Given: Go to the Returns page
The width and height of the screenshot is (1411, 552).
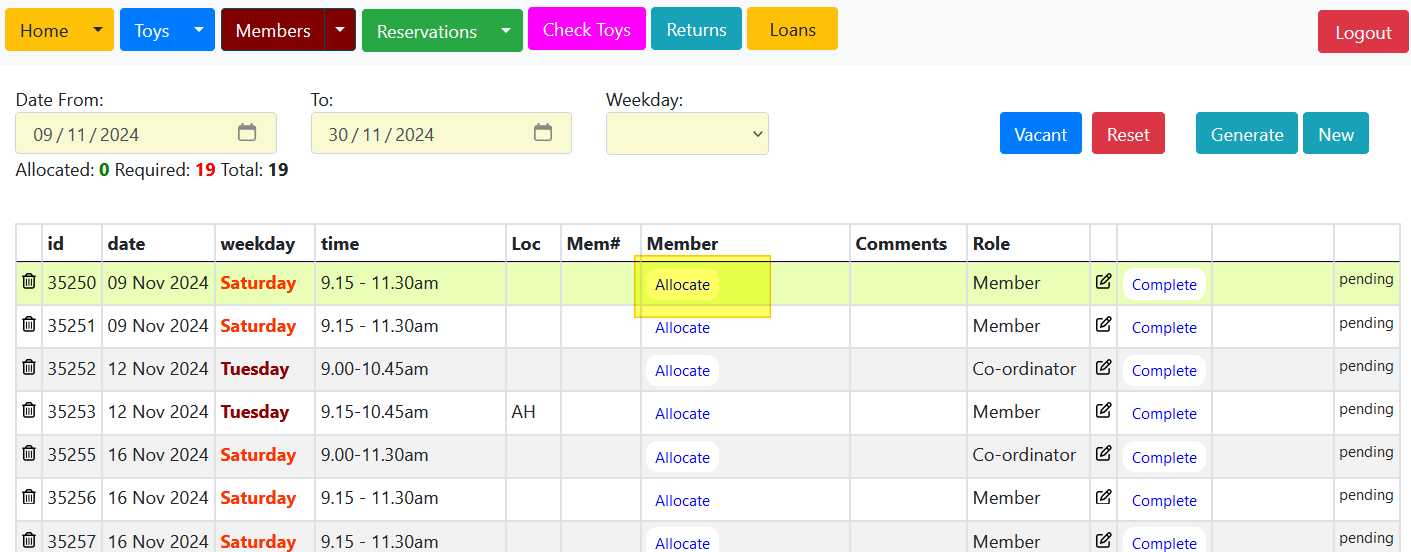Looking at the screenshot, I should tap(696, 30).
